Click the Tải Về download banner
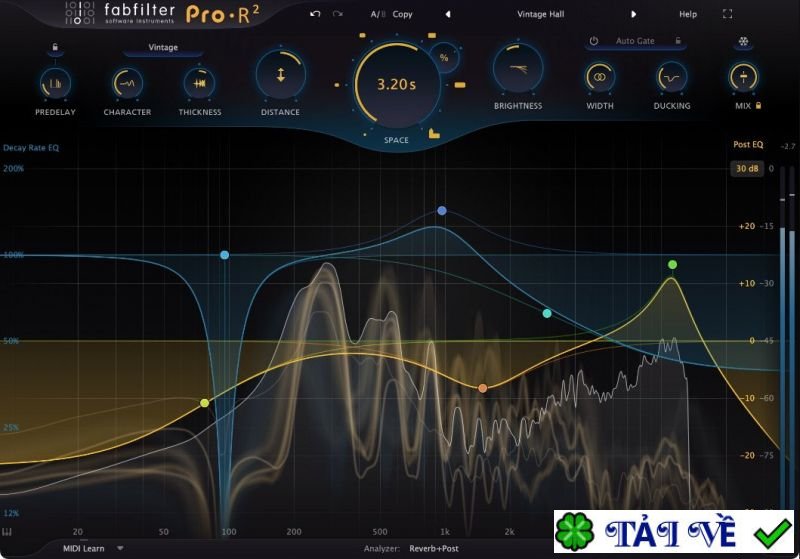Viewport: 800px width, 559px height. [673, 531]
